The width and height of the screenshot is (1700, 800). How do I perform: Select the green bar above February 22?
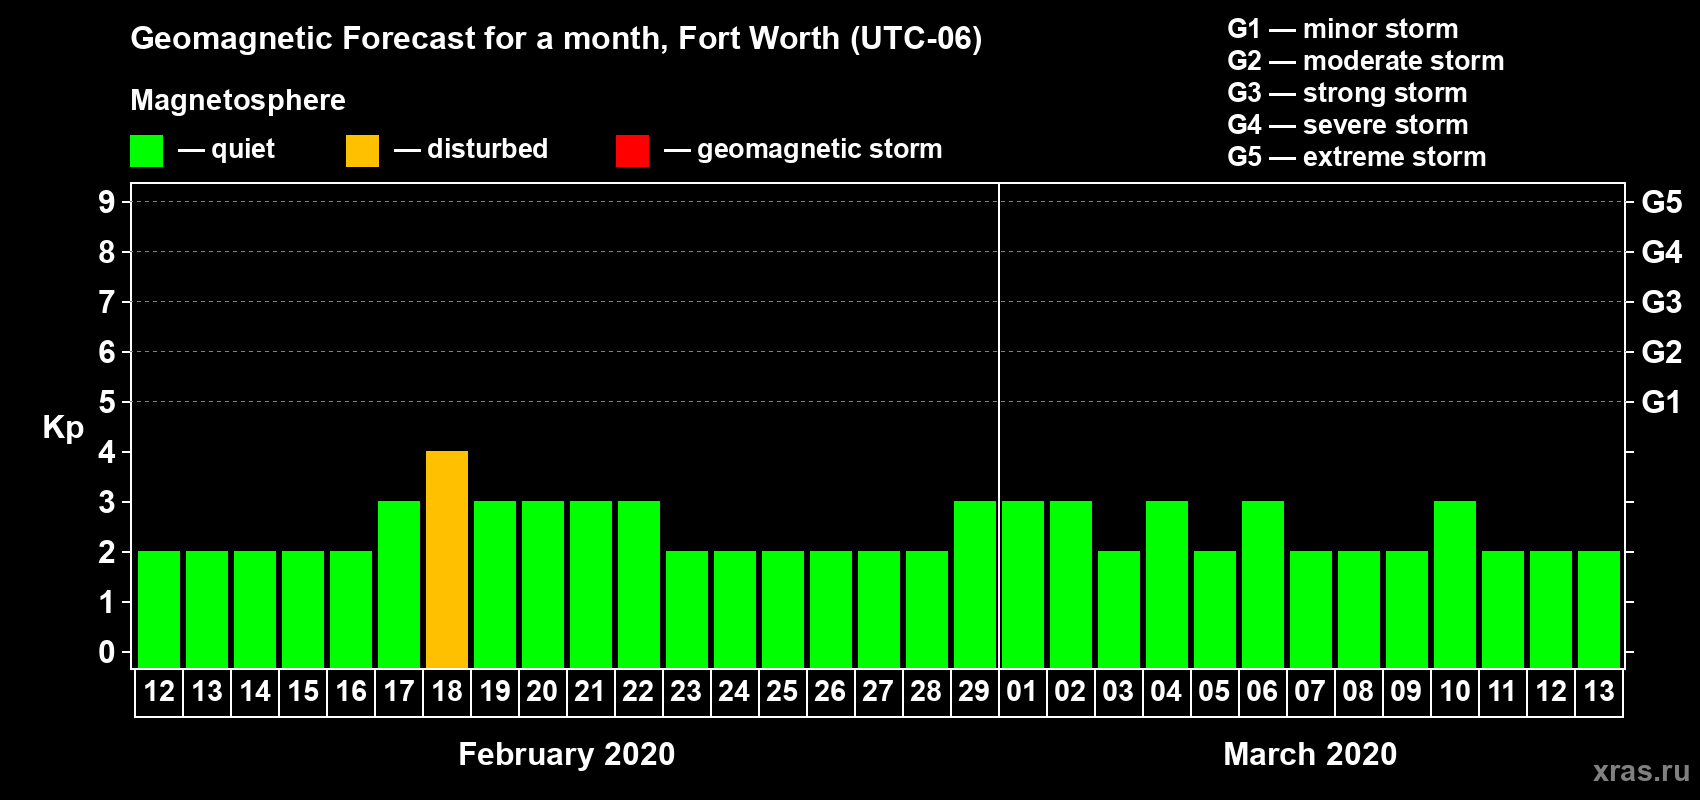639,585
